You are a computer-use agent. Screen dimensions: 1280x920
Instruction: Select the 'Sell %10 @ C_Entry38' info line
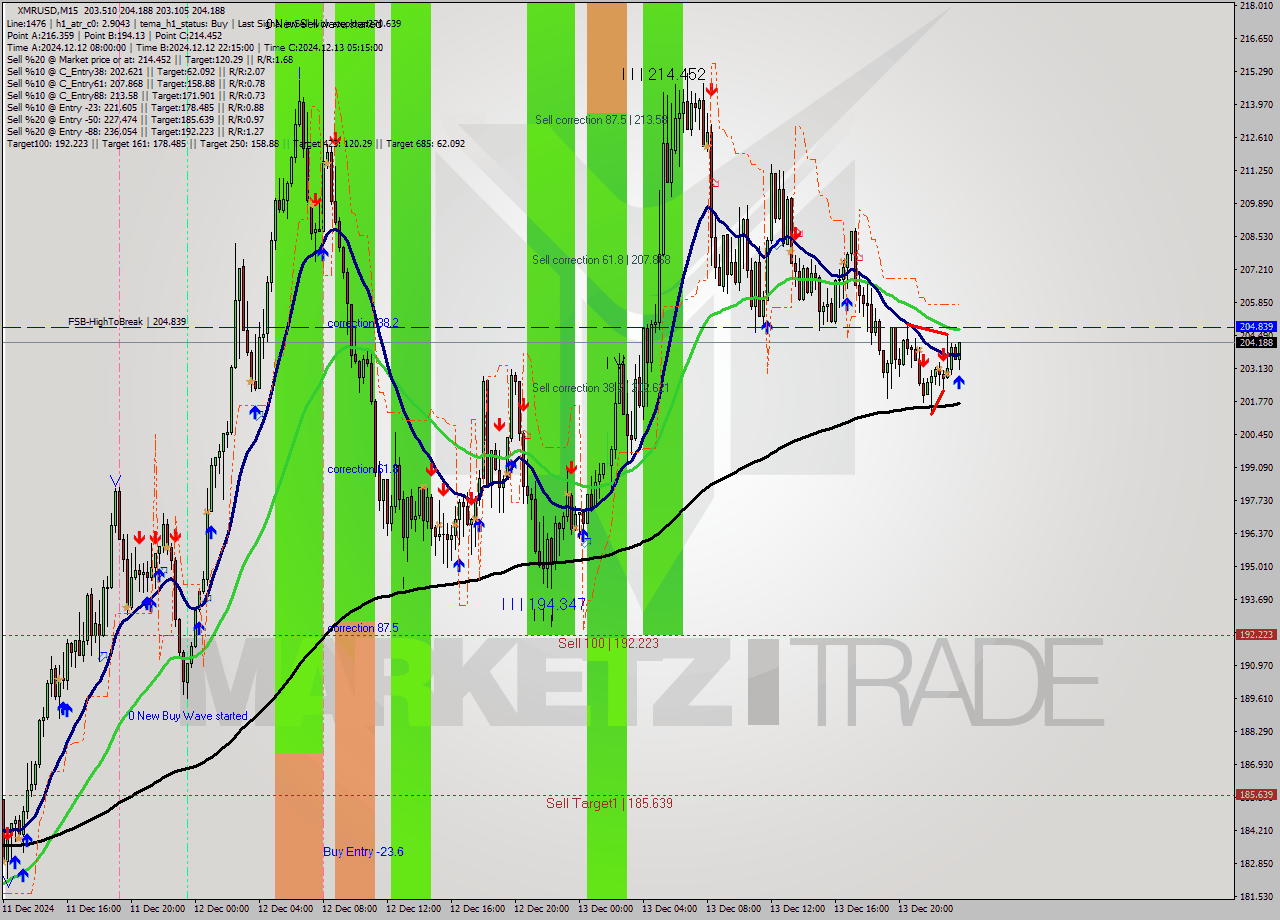[135, 71]
